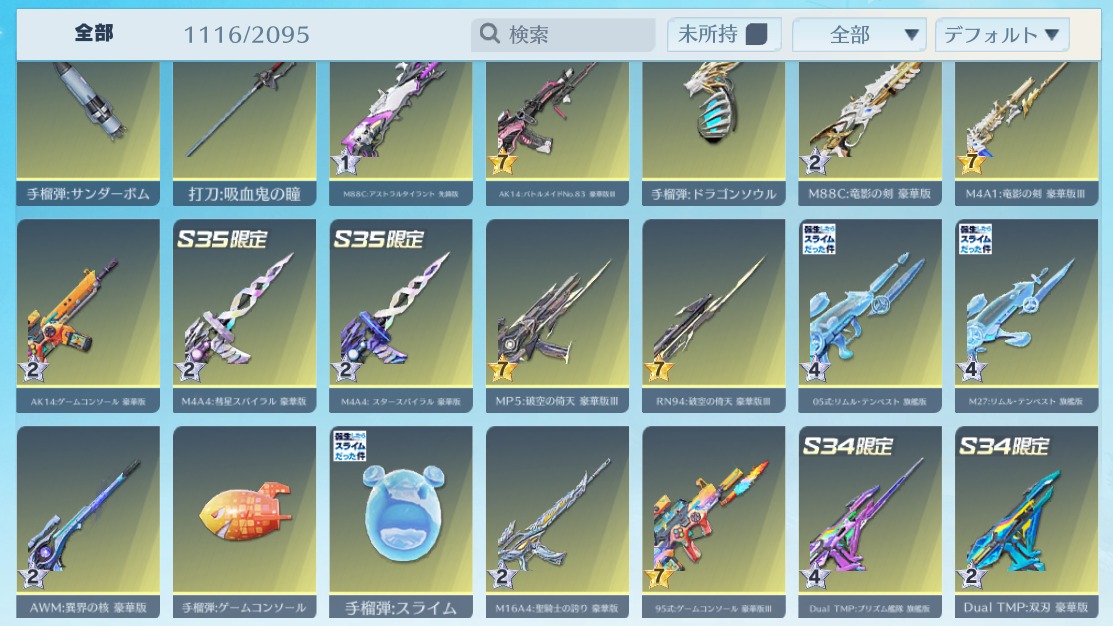Image resolution: width=1113 pixels, height=626 pixels.
Task: Click the search magnifier icon
Action: coord(490,33)
